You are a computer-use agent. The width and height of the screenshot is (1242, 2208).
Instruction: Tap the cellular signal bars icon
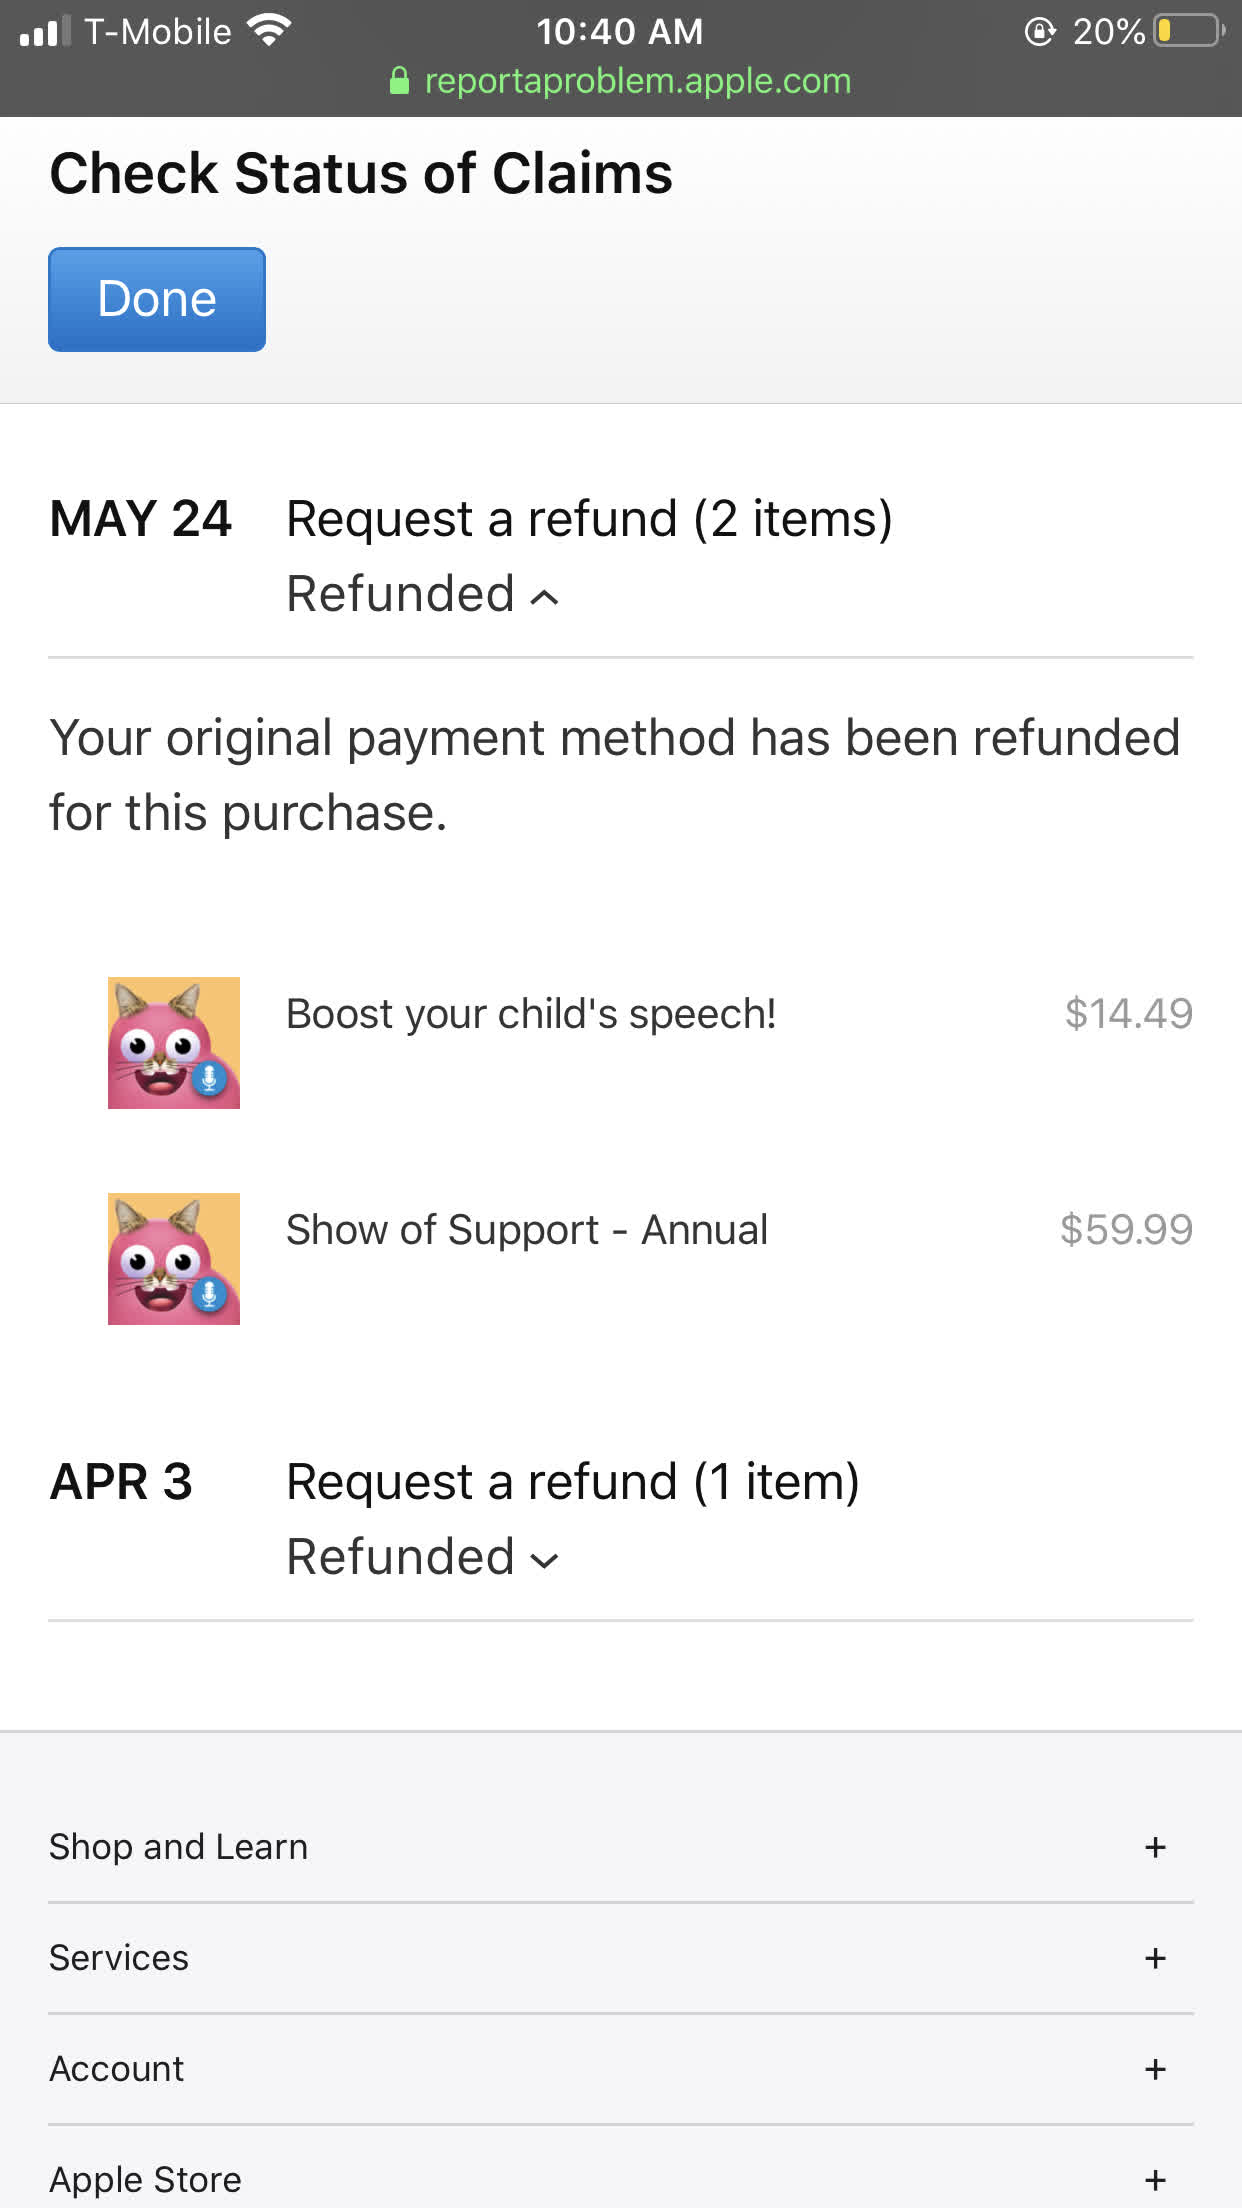click(x=45, y=31)
